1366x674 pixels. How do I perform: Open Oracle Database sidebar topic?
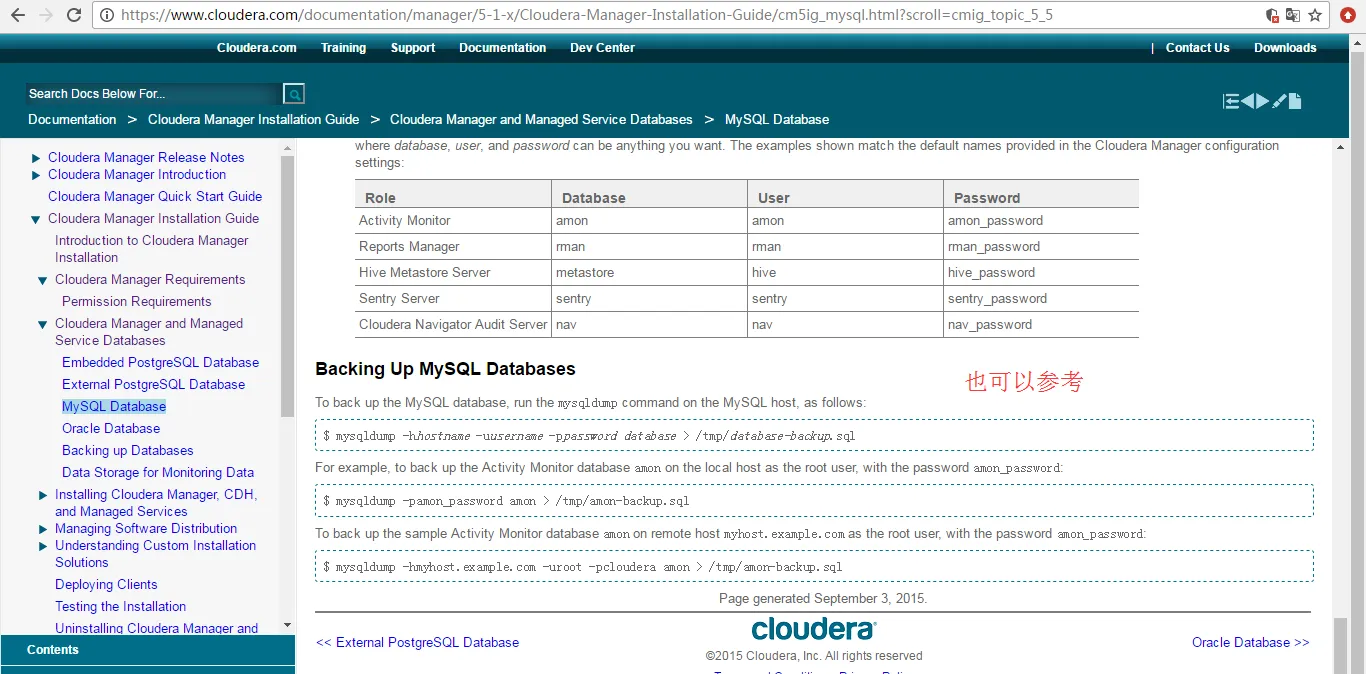[111, 428]
